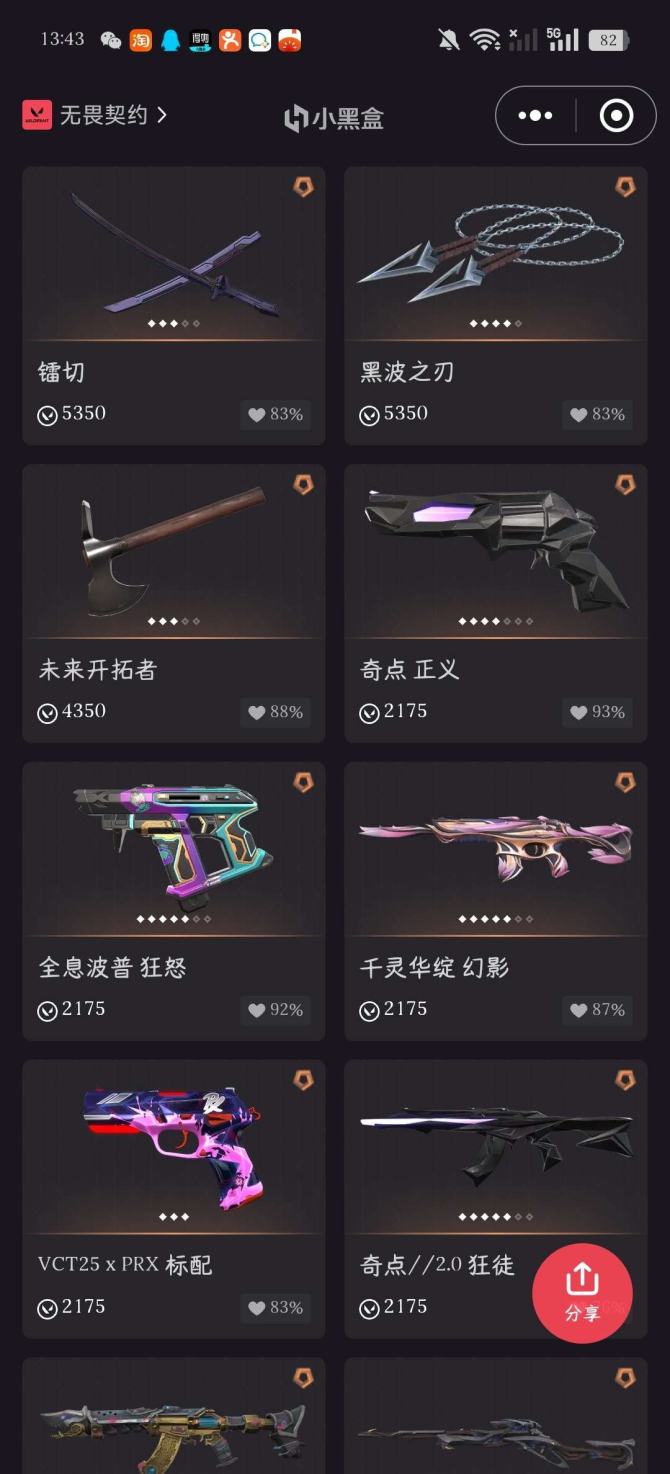Tap the tier badge on 黑波之刃 card
This screenshot has width=670, height=1474.
pyautogui.click(x=625, y=187)
